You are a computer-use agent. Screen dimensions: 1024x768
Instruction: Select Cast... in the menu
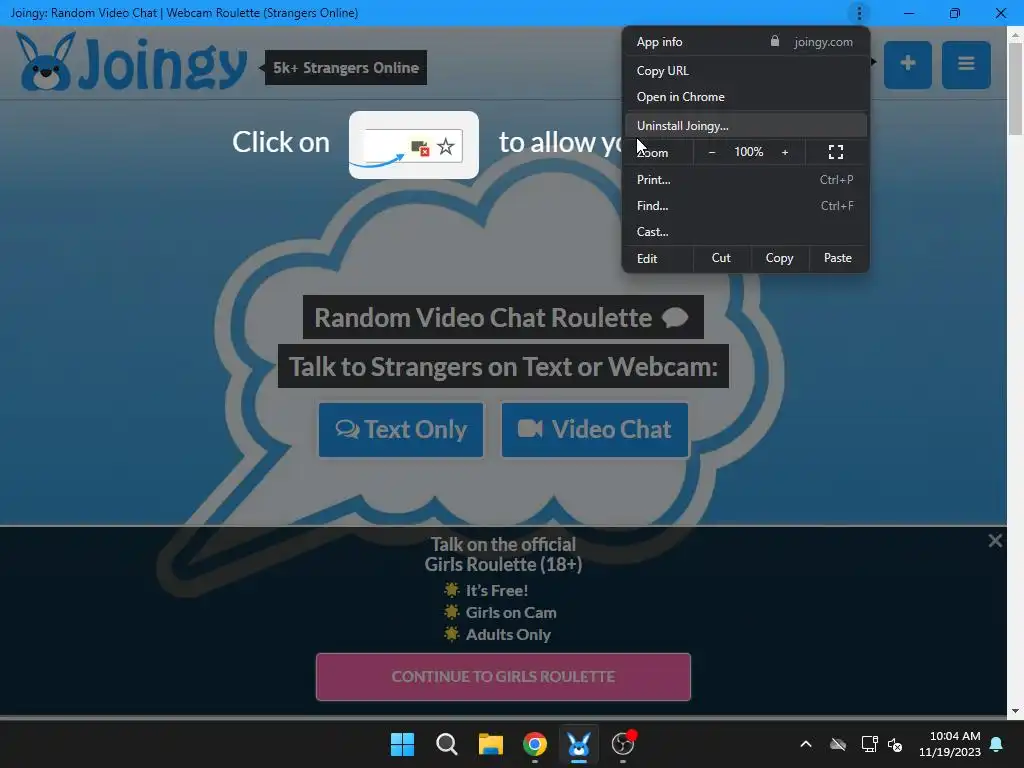click(746, 232)
